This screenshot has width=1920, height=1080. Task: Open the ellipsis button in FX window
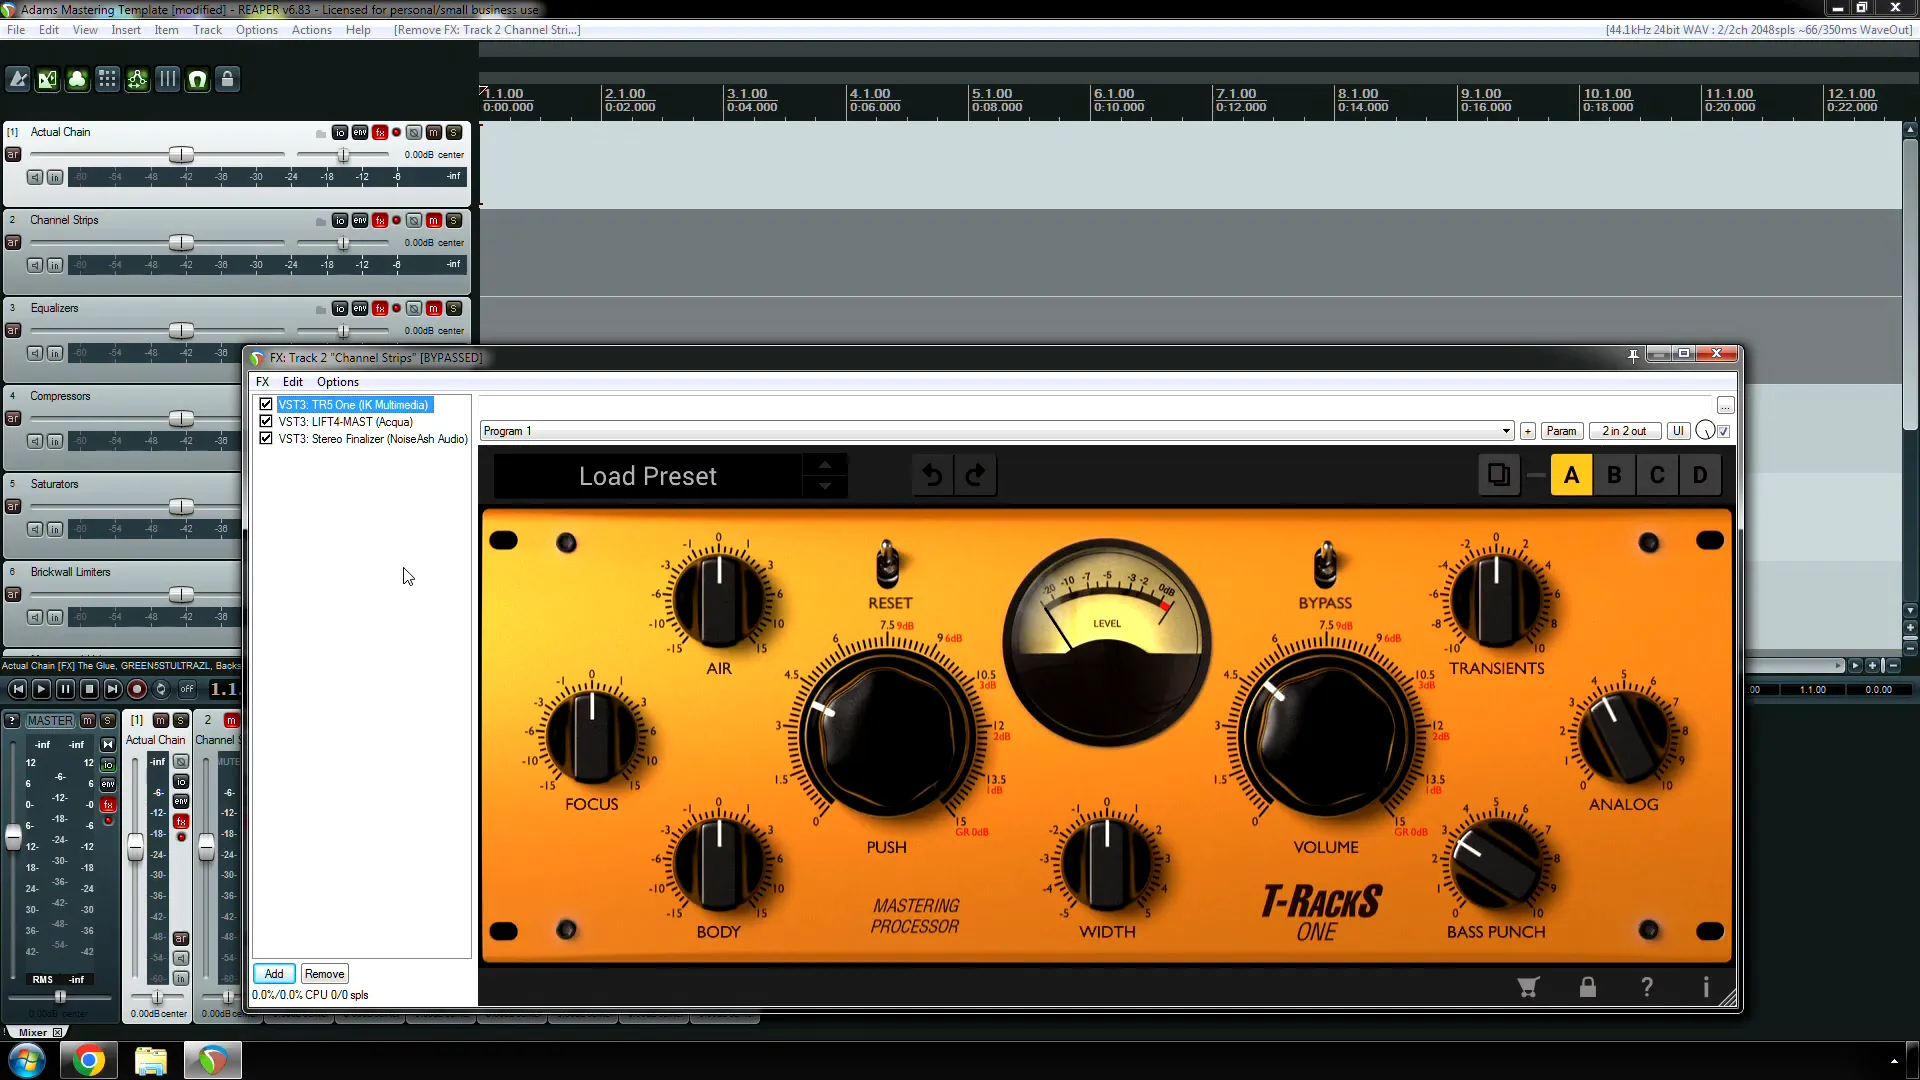coord(1726,405)
